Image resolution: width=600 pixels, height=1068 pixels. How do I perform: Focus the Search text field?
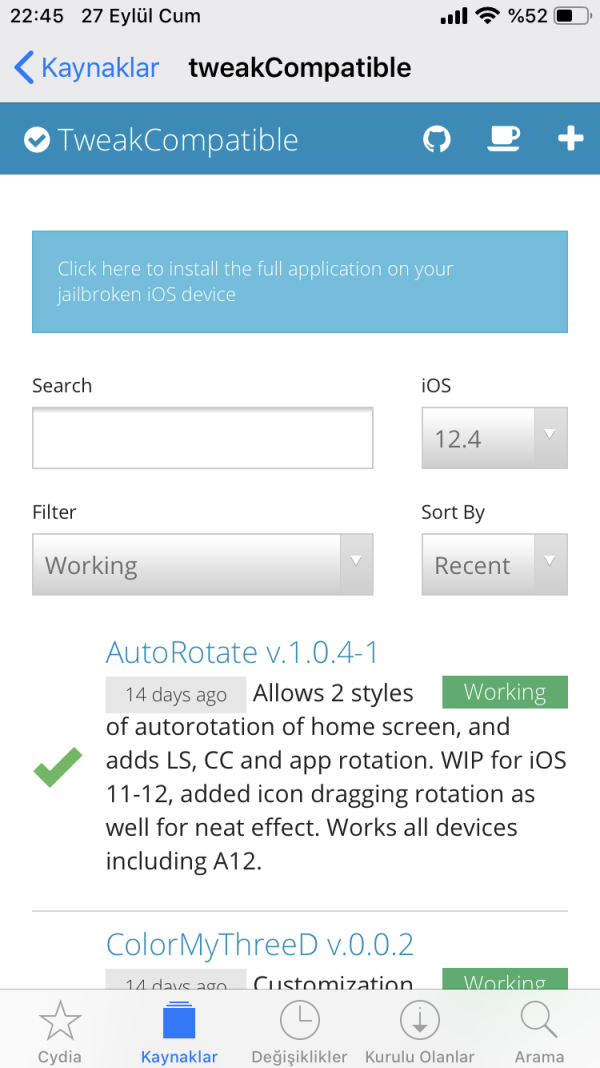tap(202, 438)
